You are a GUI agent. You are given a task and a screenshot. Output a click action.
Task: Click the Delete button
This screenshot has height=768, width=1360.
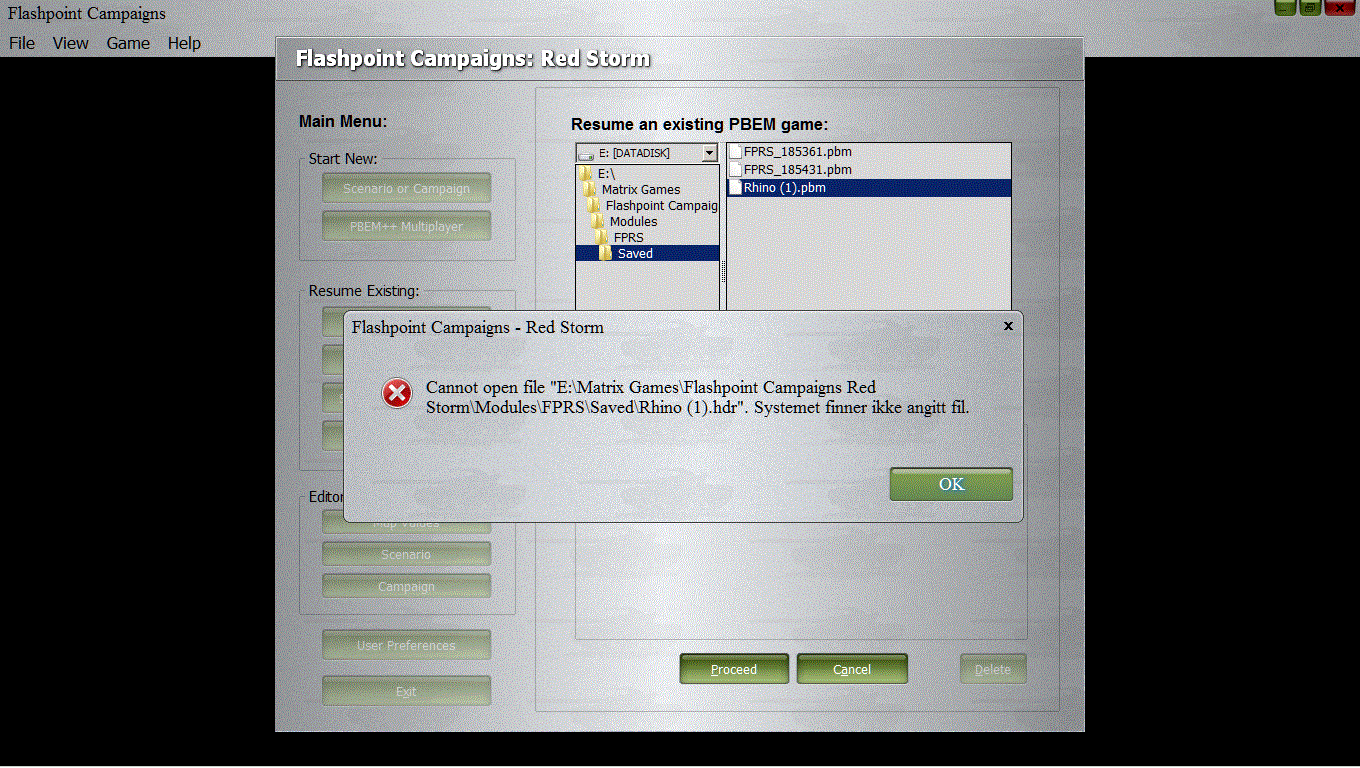(993, 669)
